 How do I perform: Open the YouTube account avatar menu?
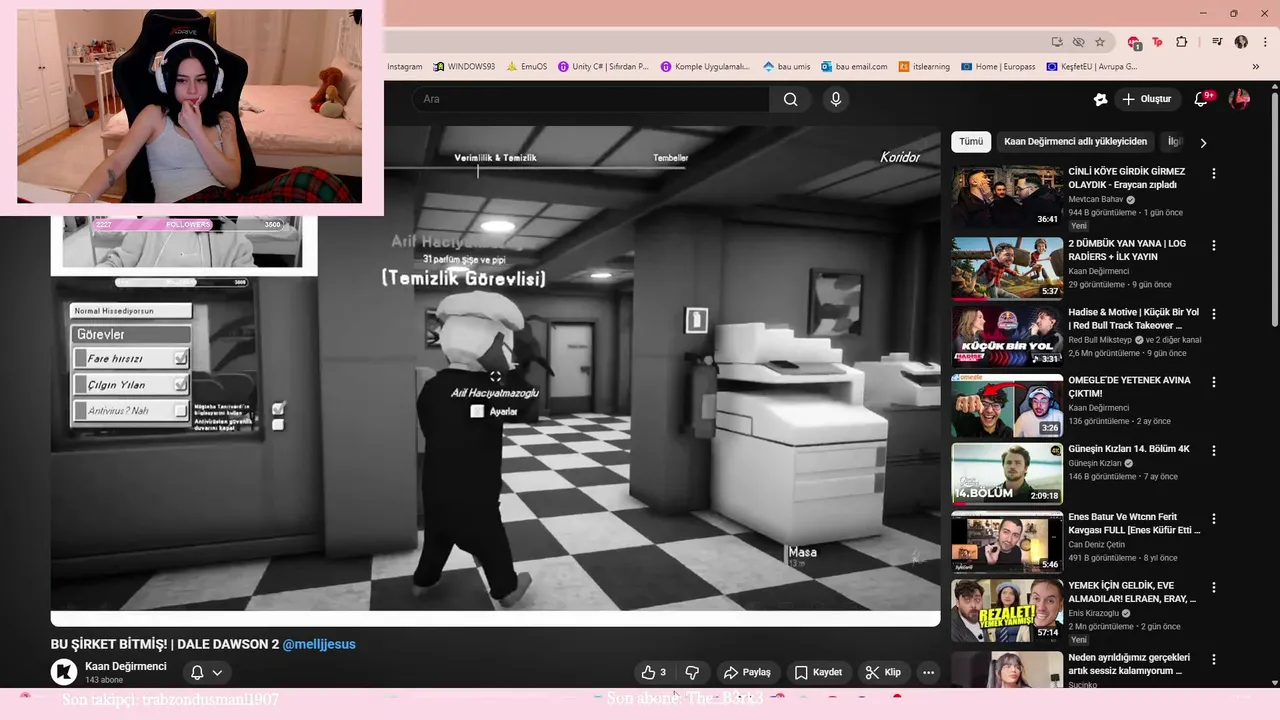pos(1240,99)
